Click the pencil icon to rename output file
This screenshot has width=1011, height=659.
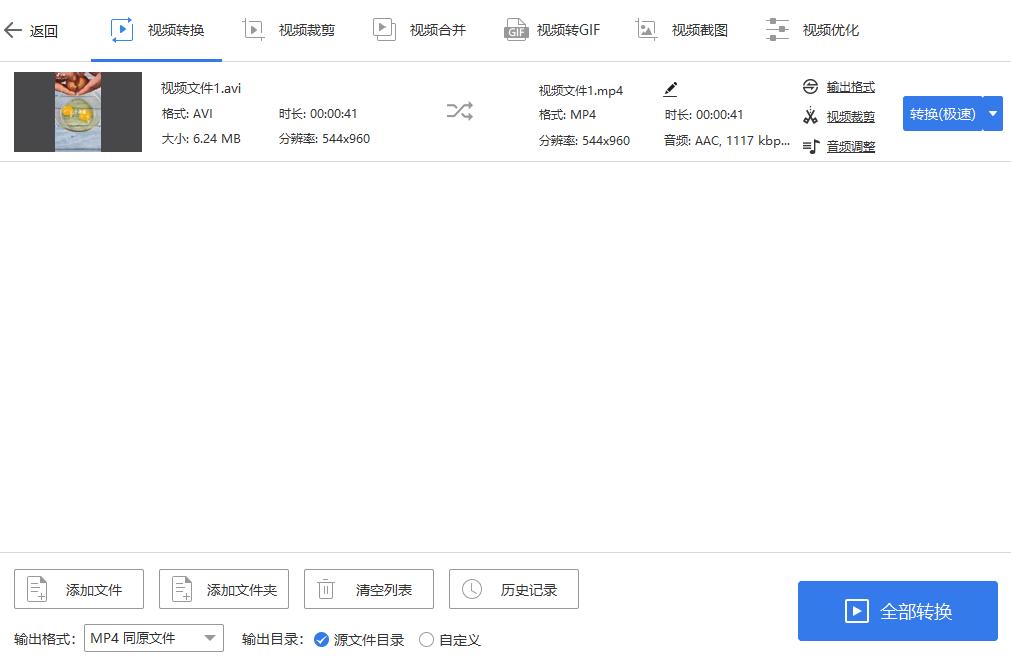click(x=670, y=90)
